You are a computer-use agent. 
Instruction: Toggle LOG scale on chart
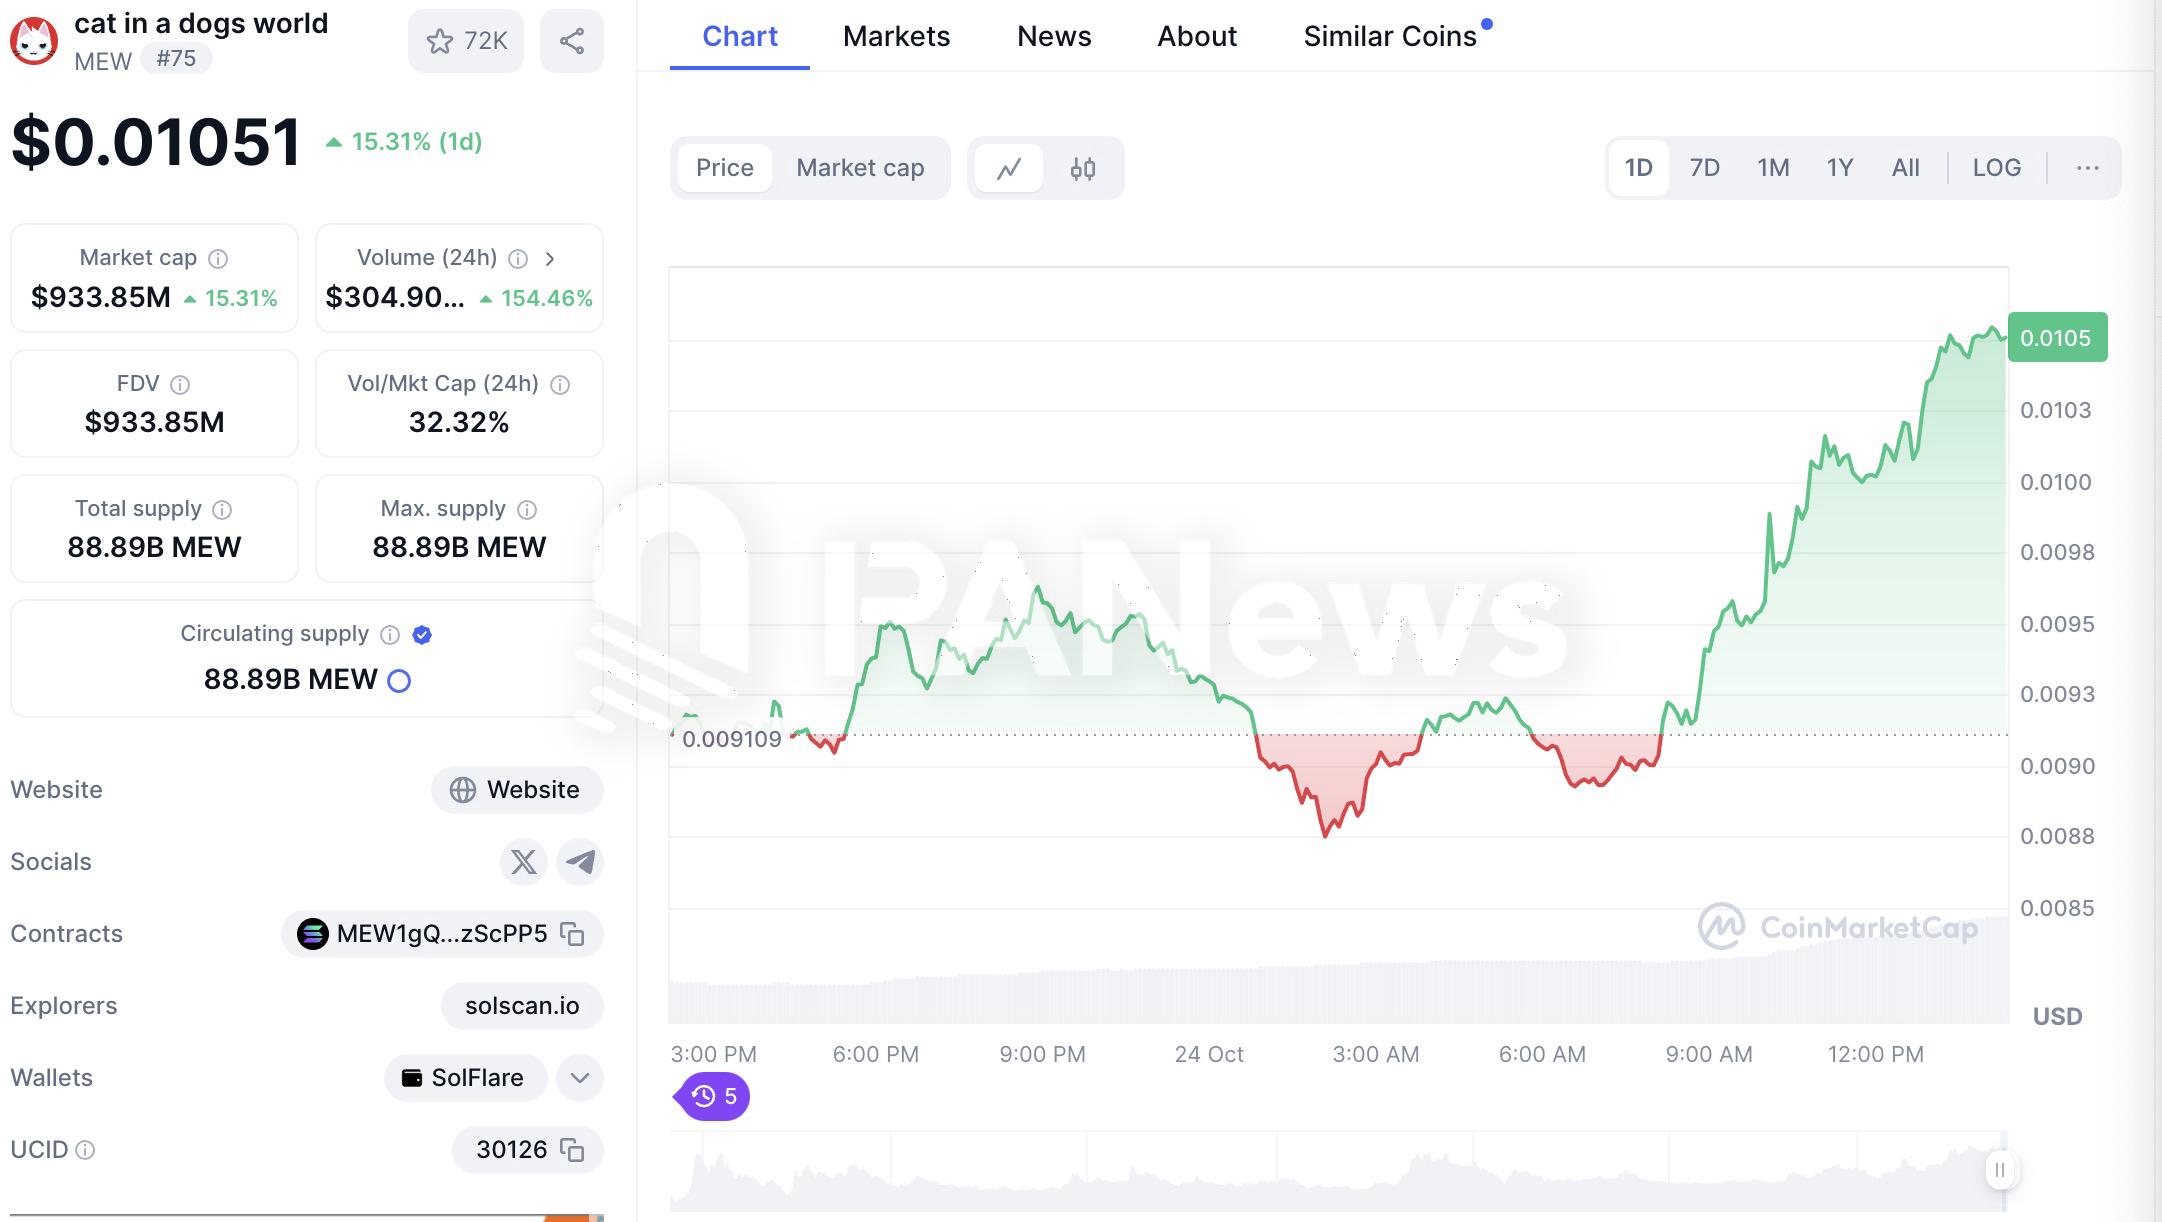point(1996,168)
